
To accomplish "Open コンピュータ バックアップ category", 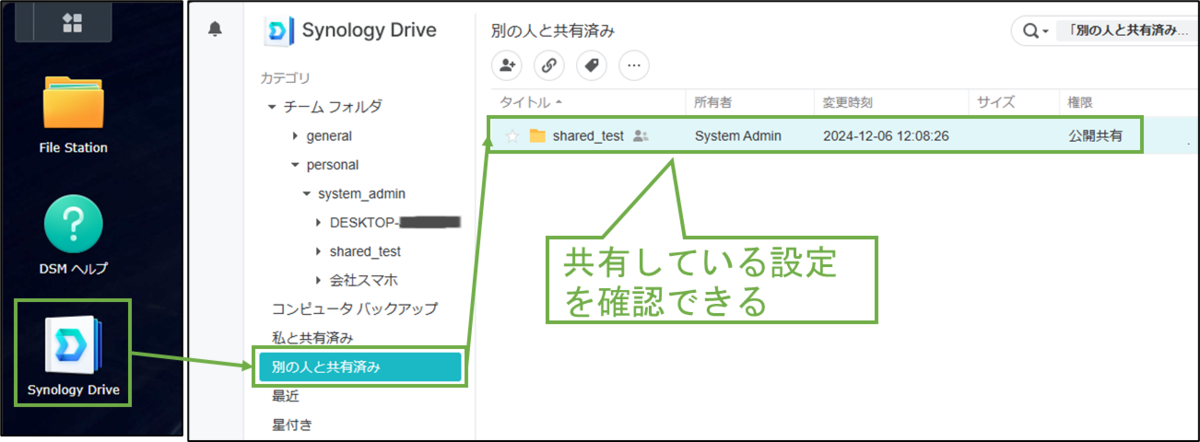I will [x=355, y=309].
